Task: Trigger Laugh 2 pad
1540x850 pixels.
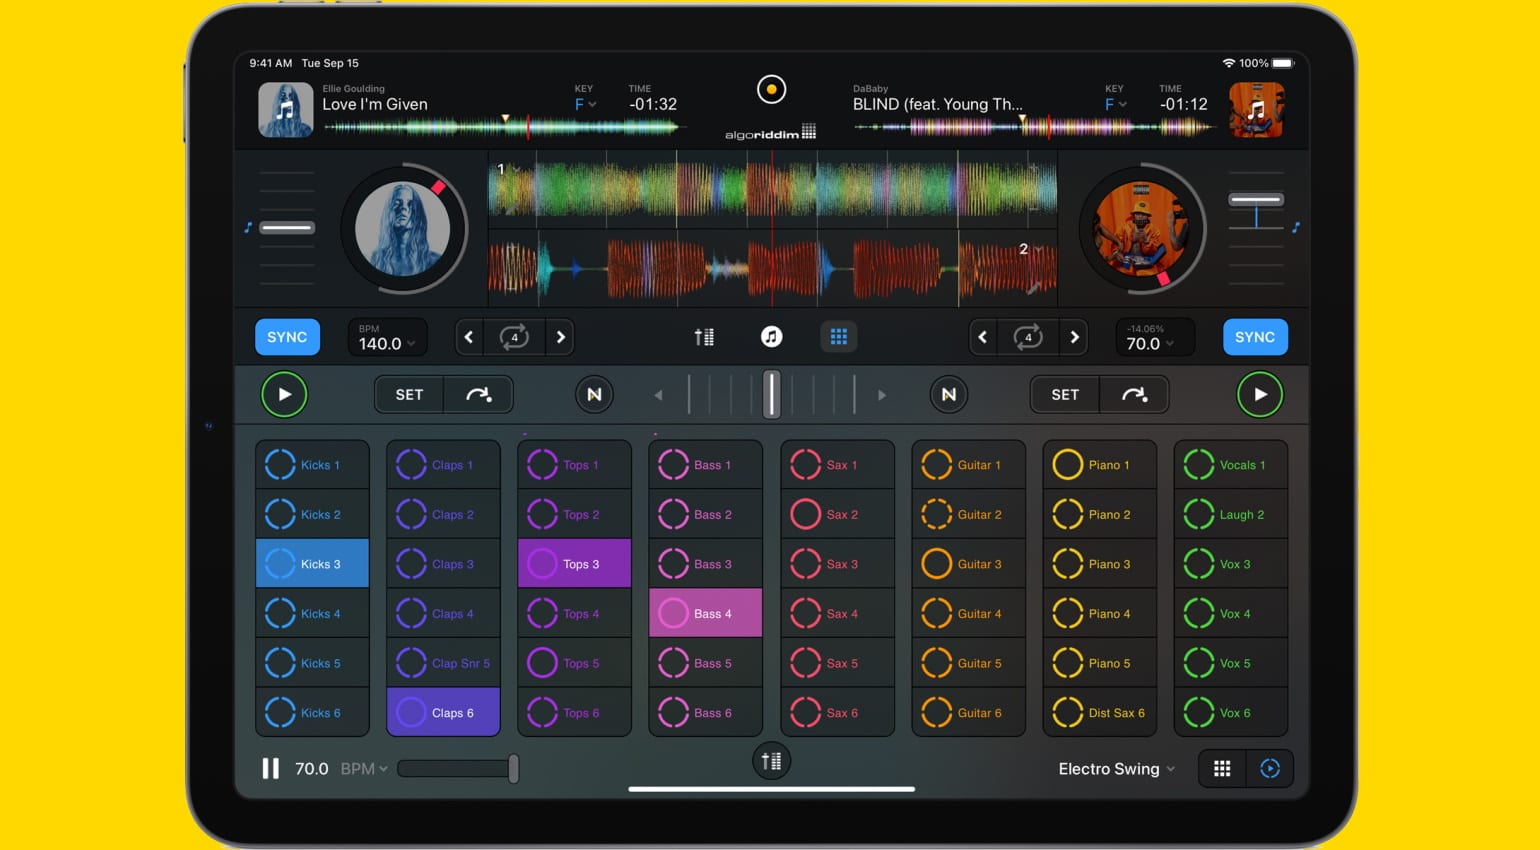Action: (x=1230, y=514)
